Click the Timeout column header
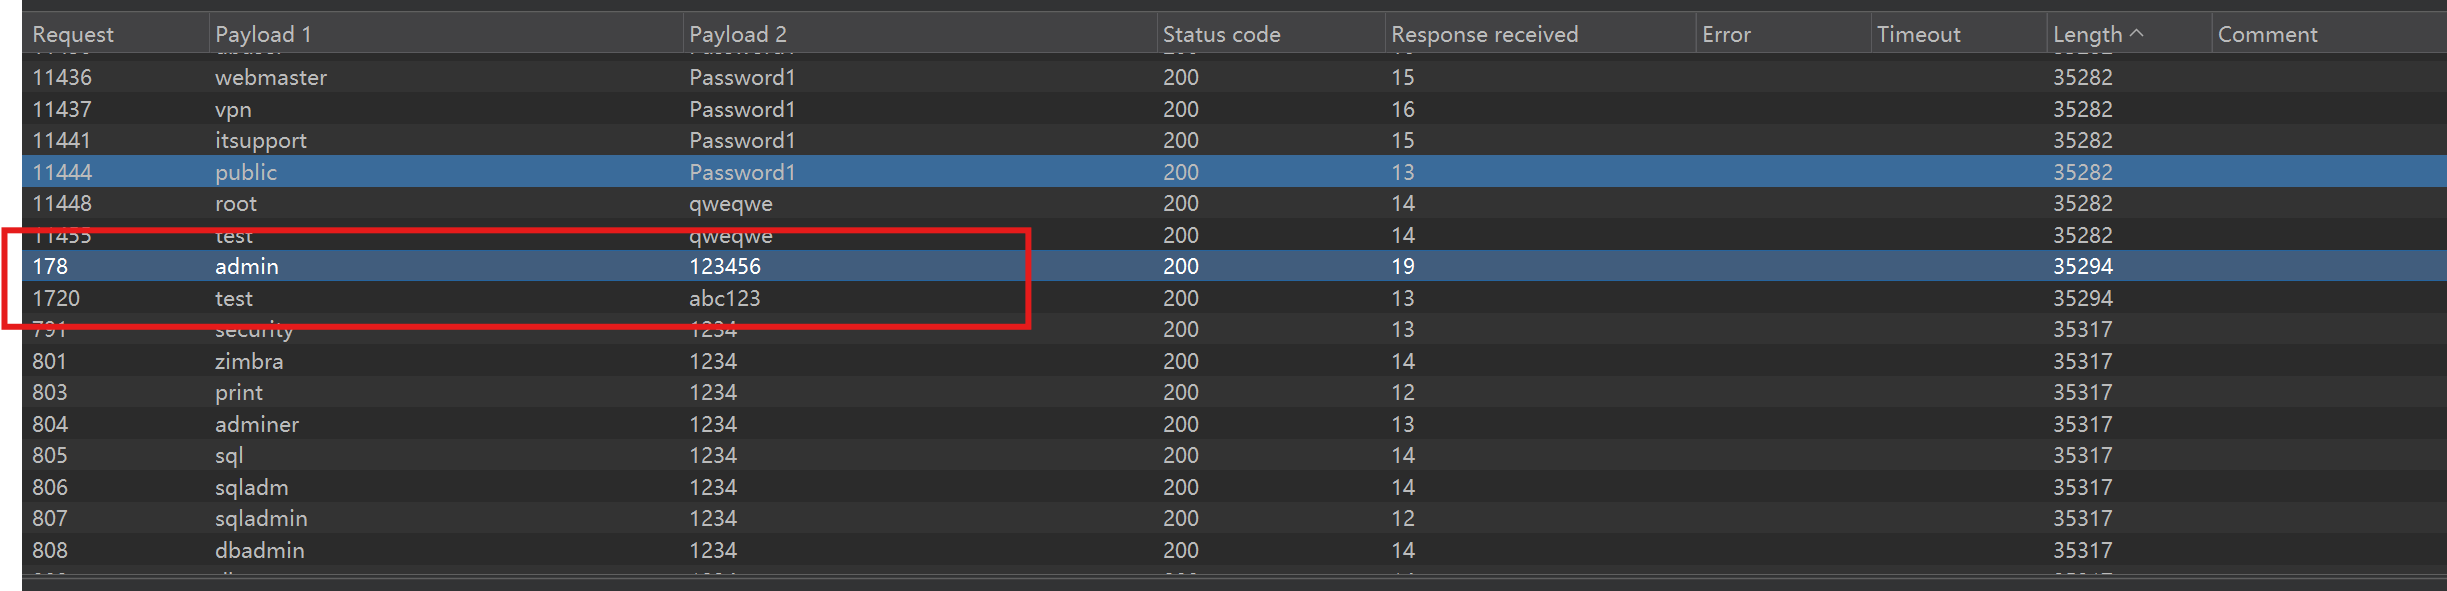 (x=1918, y=34)
